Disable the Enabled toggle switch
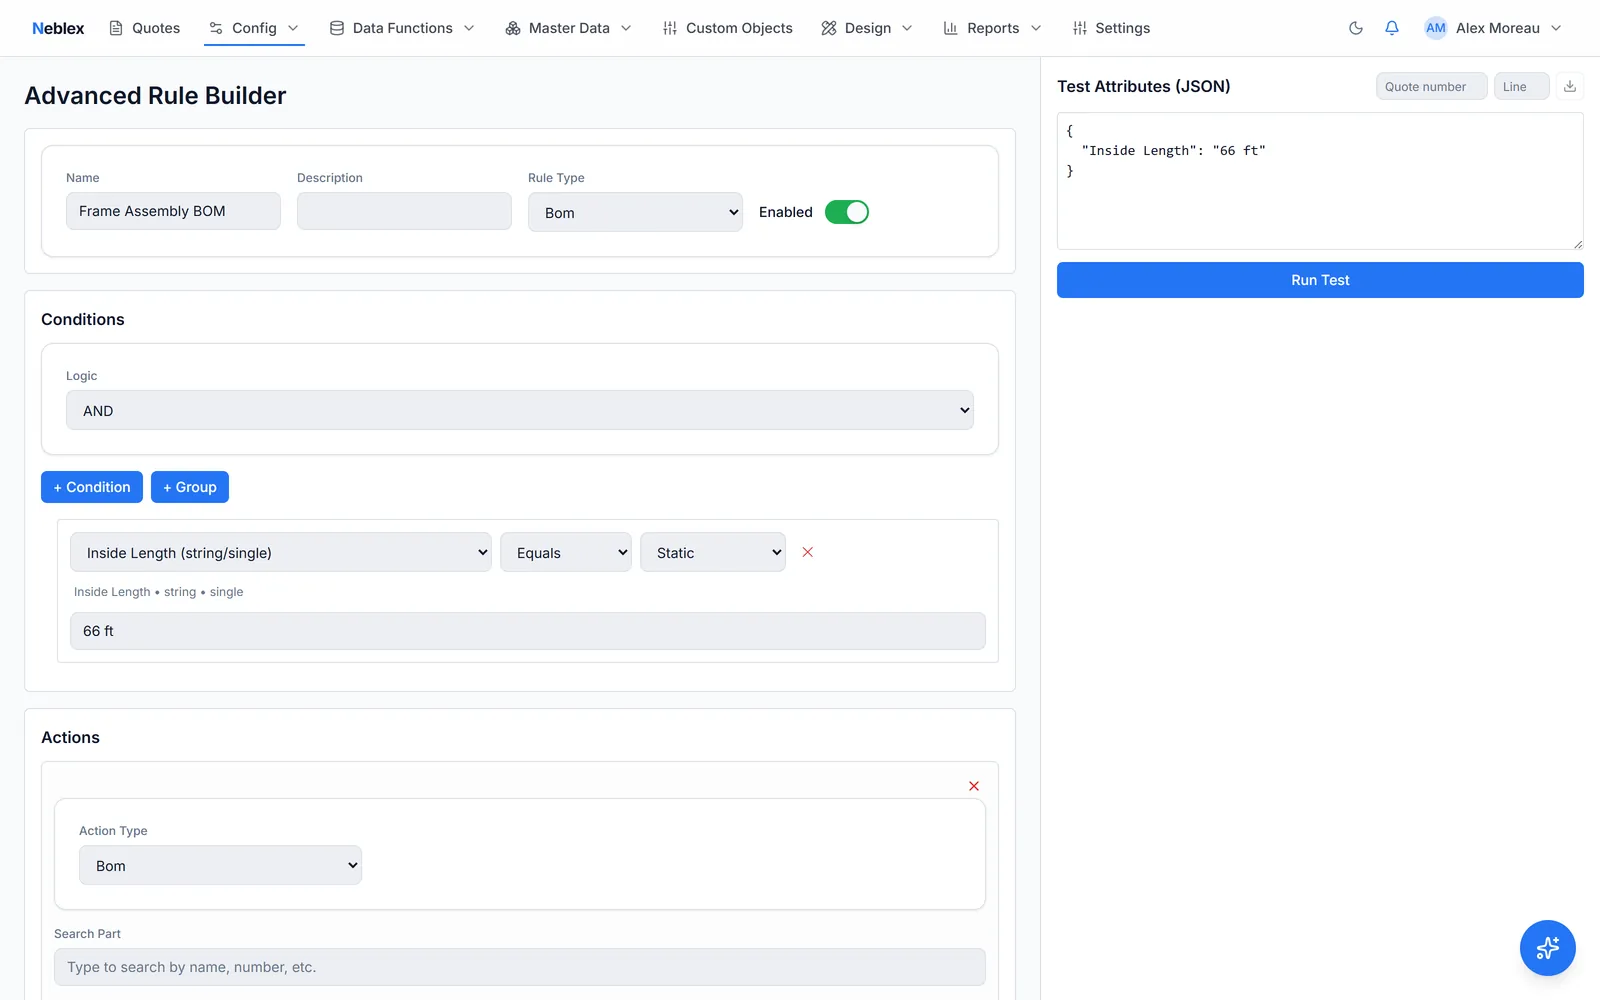This screenshot has width=1600, height=1000. (x=847, y=212)
